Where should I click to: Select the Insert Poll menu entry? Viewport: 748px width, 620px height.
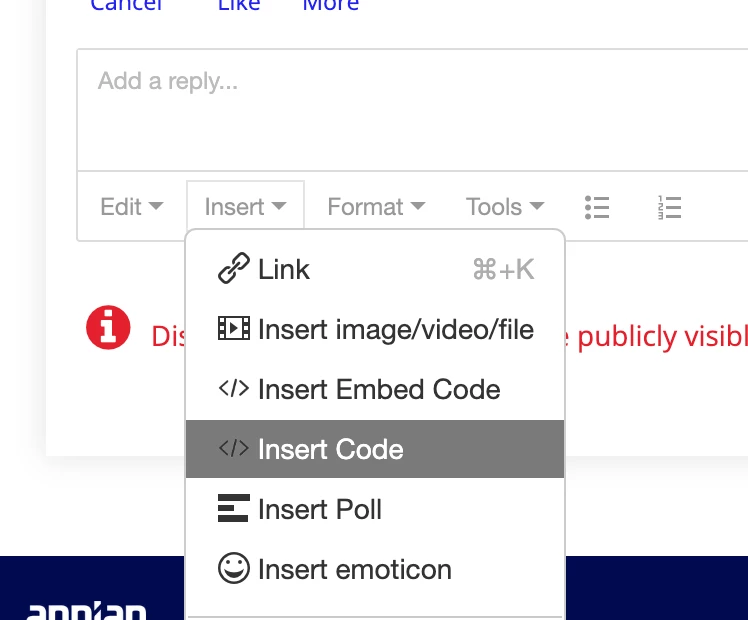[x=375, y=509]
